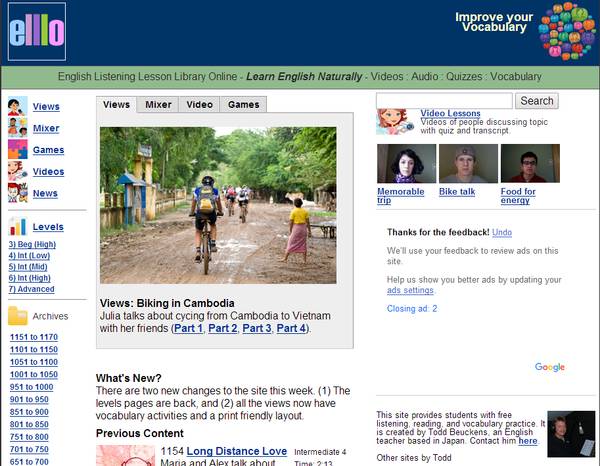This screenshot has width=600, height=466.
Task: Open the ads settings link
Action: tap(410, 290)
